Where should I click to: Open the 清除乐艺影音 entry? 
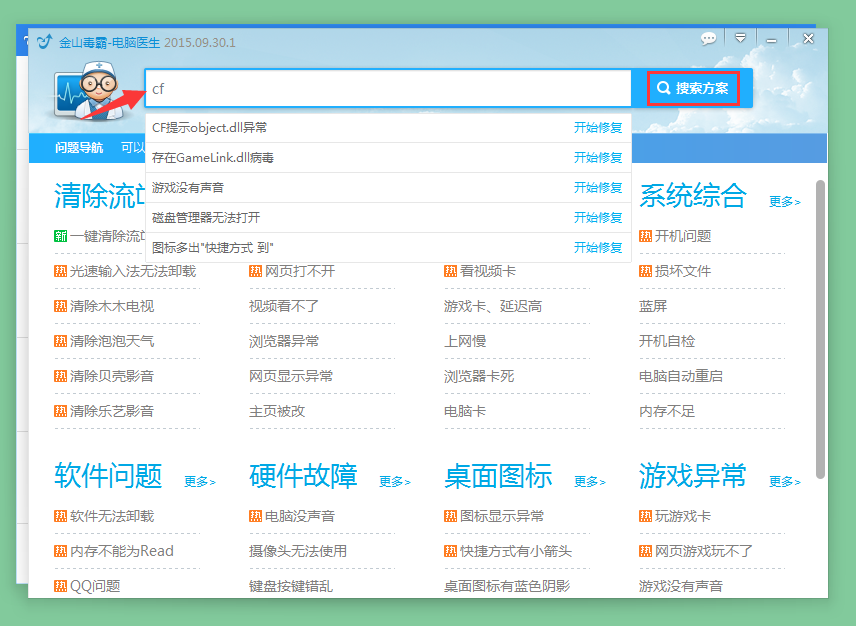112,411
